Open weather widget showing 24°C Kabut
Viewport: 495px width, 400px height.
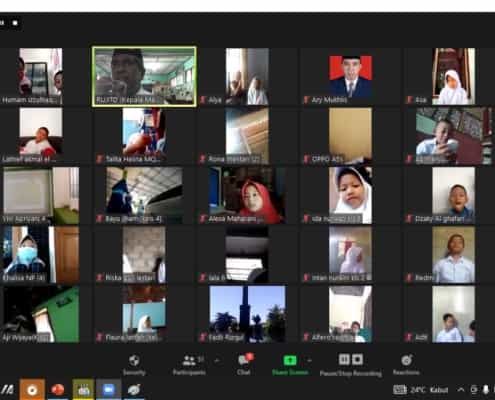(x=421, y=389)
